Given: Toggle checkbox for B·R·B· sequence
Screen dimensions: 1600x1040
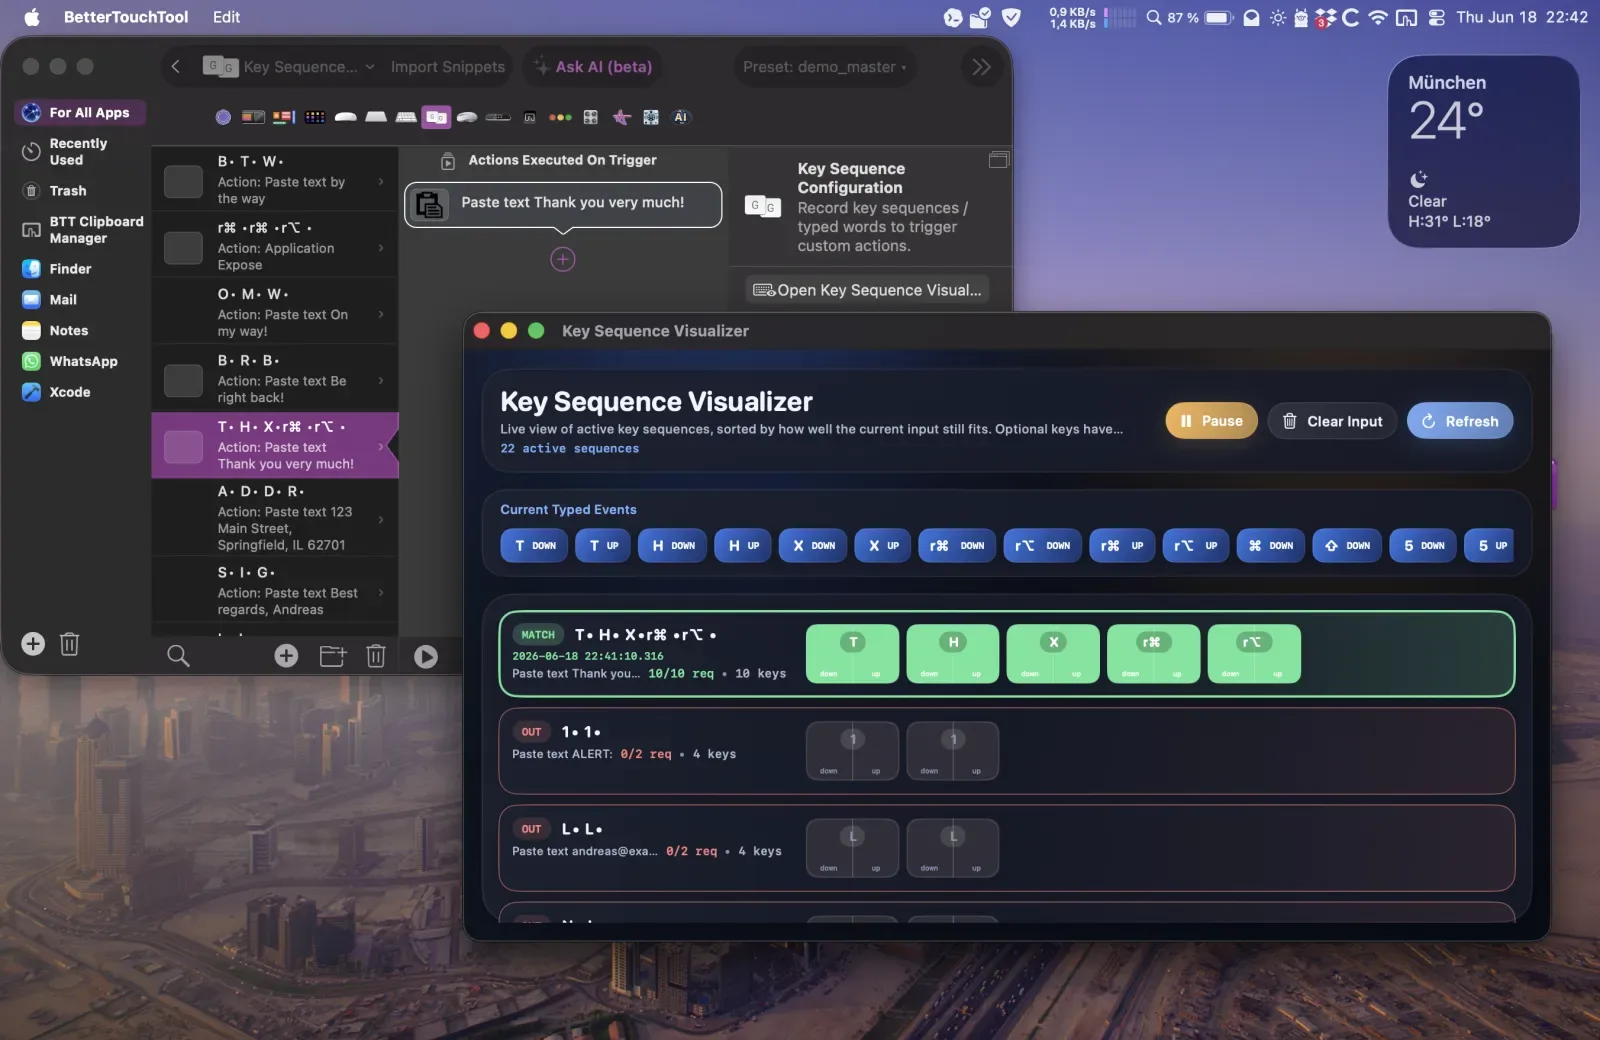Looking at the screenshot, I should click(183, 380).
